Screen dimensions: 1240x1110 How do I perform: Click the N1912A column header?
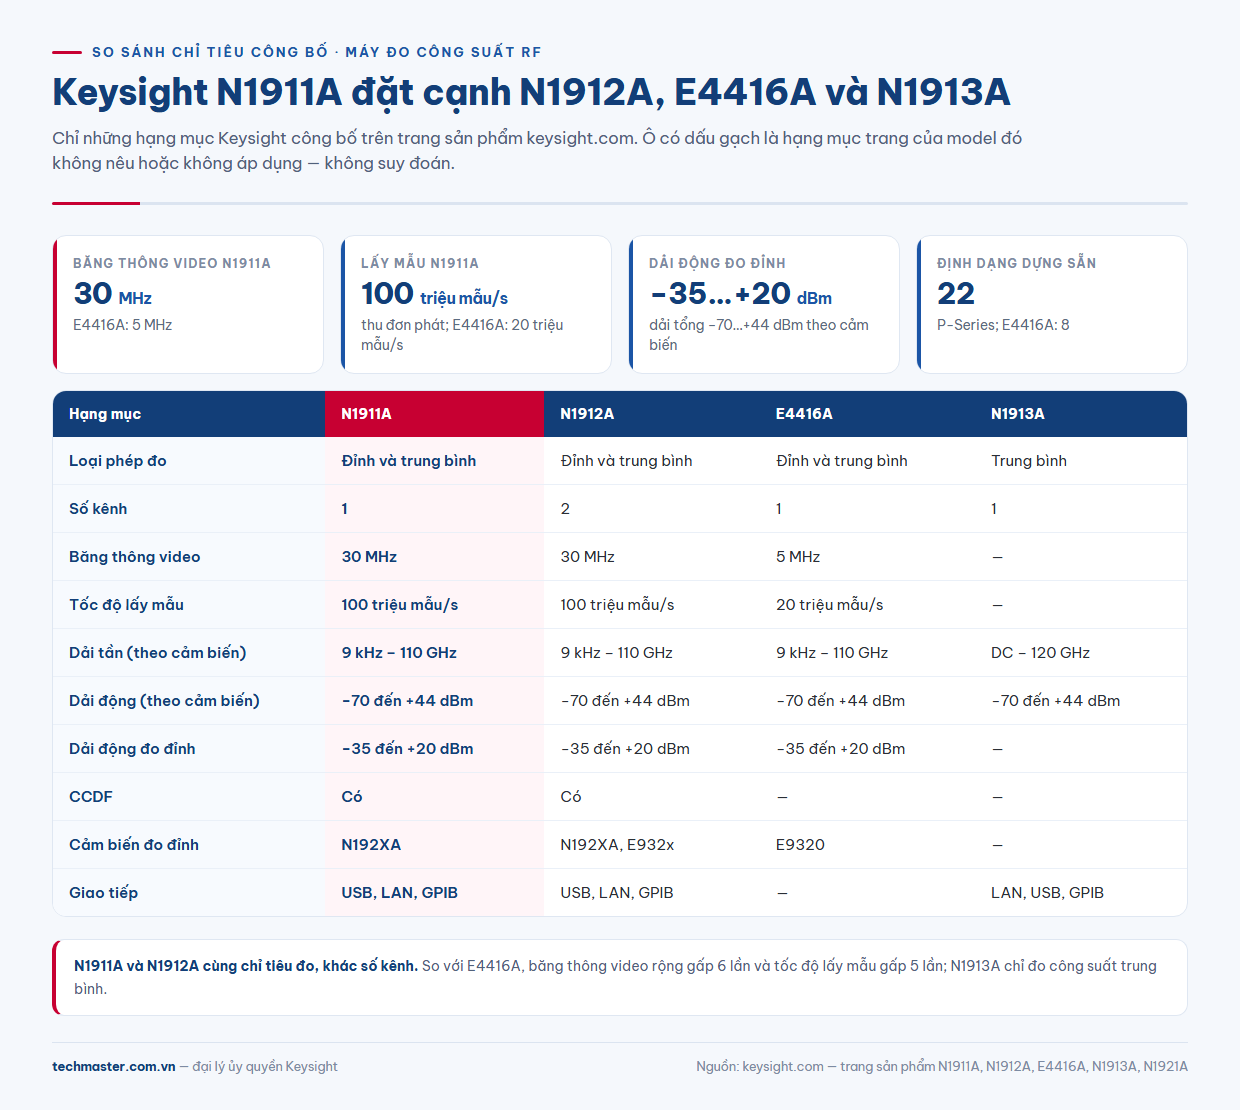click(652, 414)
